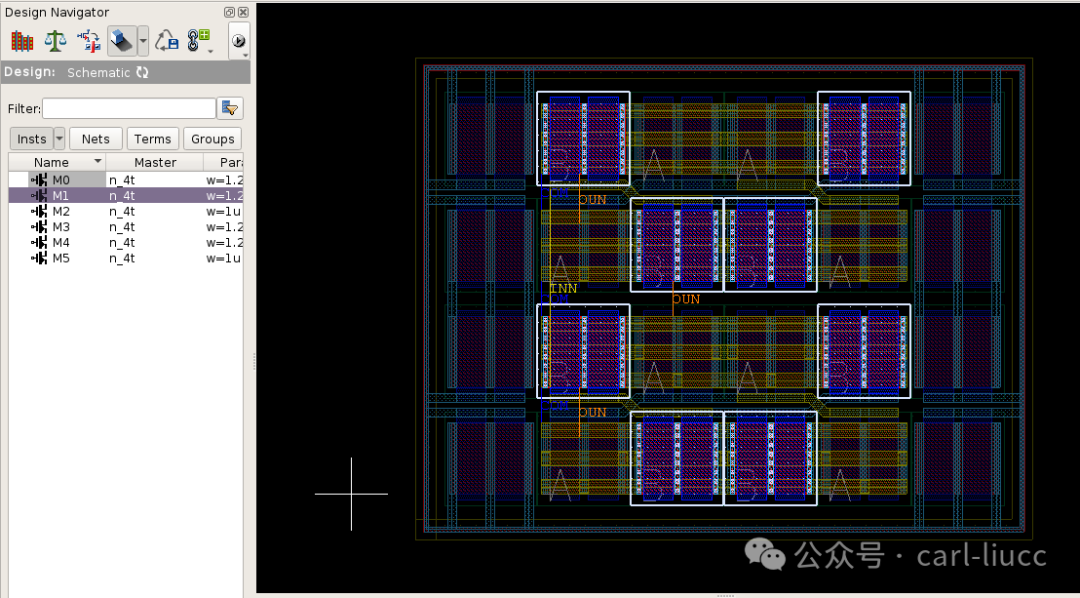Undock the Design Navigator panel float button
Image resolution: width=1080 pixels, height=598 pixels.
coord(230,12)
